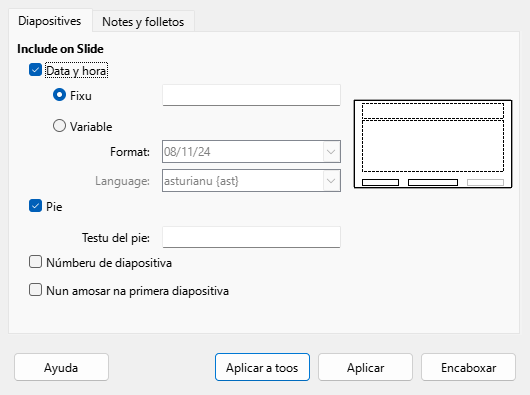530x395 pixels.
Task: Switch to the Diapositives tab
Action: pos(50,21)
